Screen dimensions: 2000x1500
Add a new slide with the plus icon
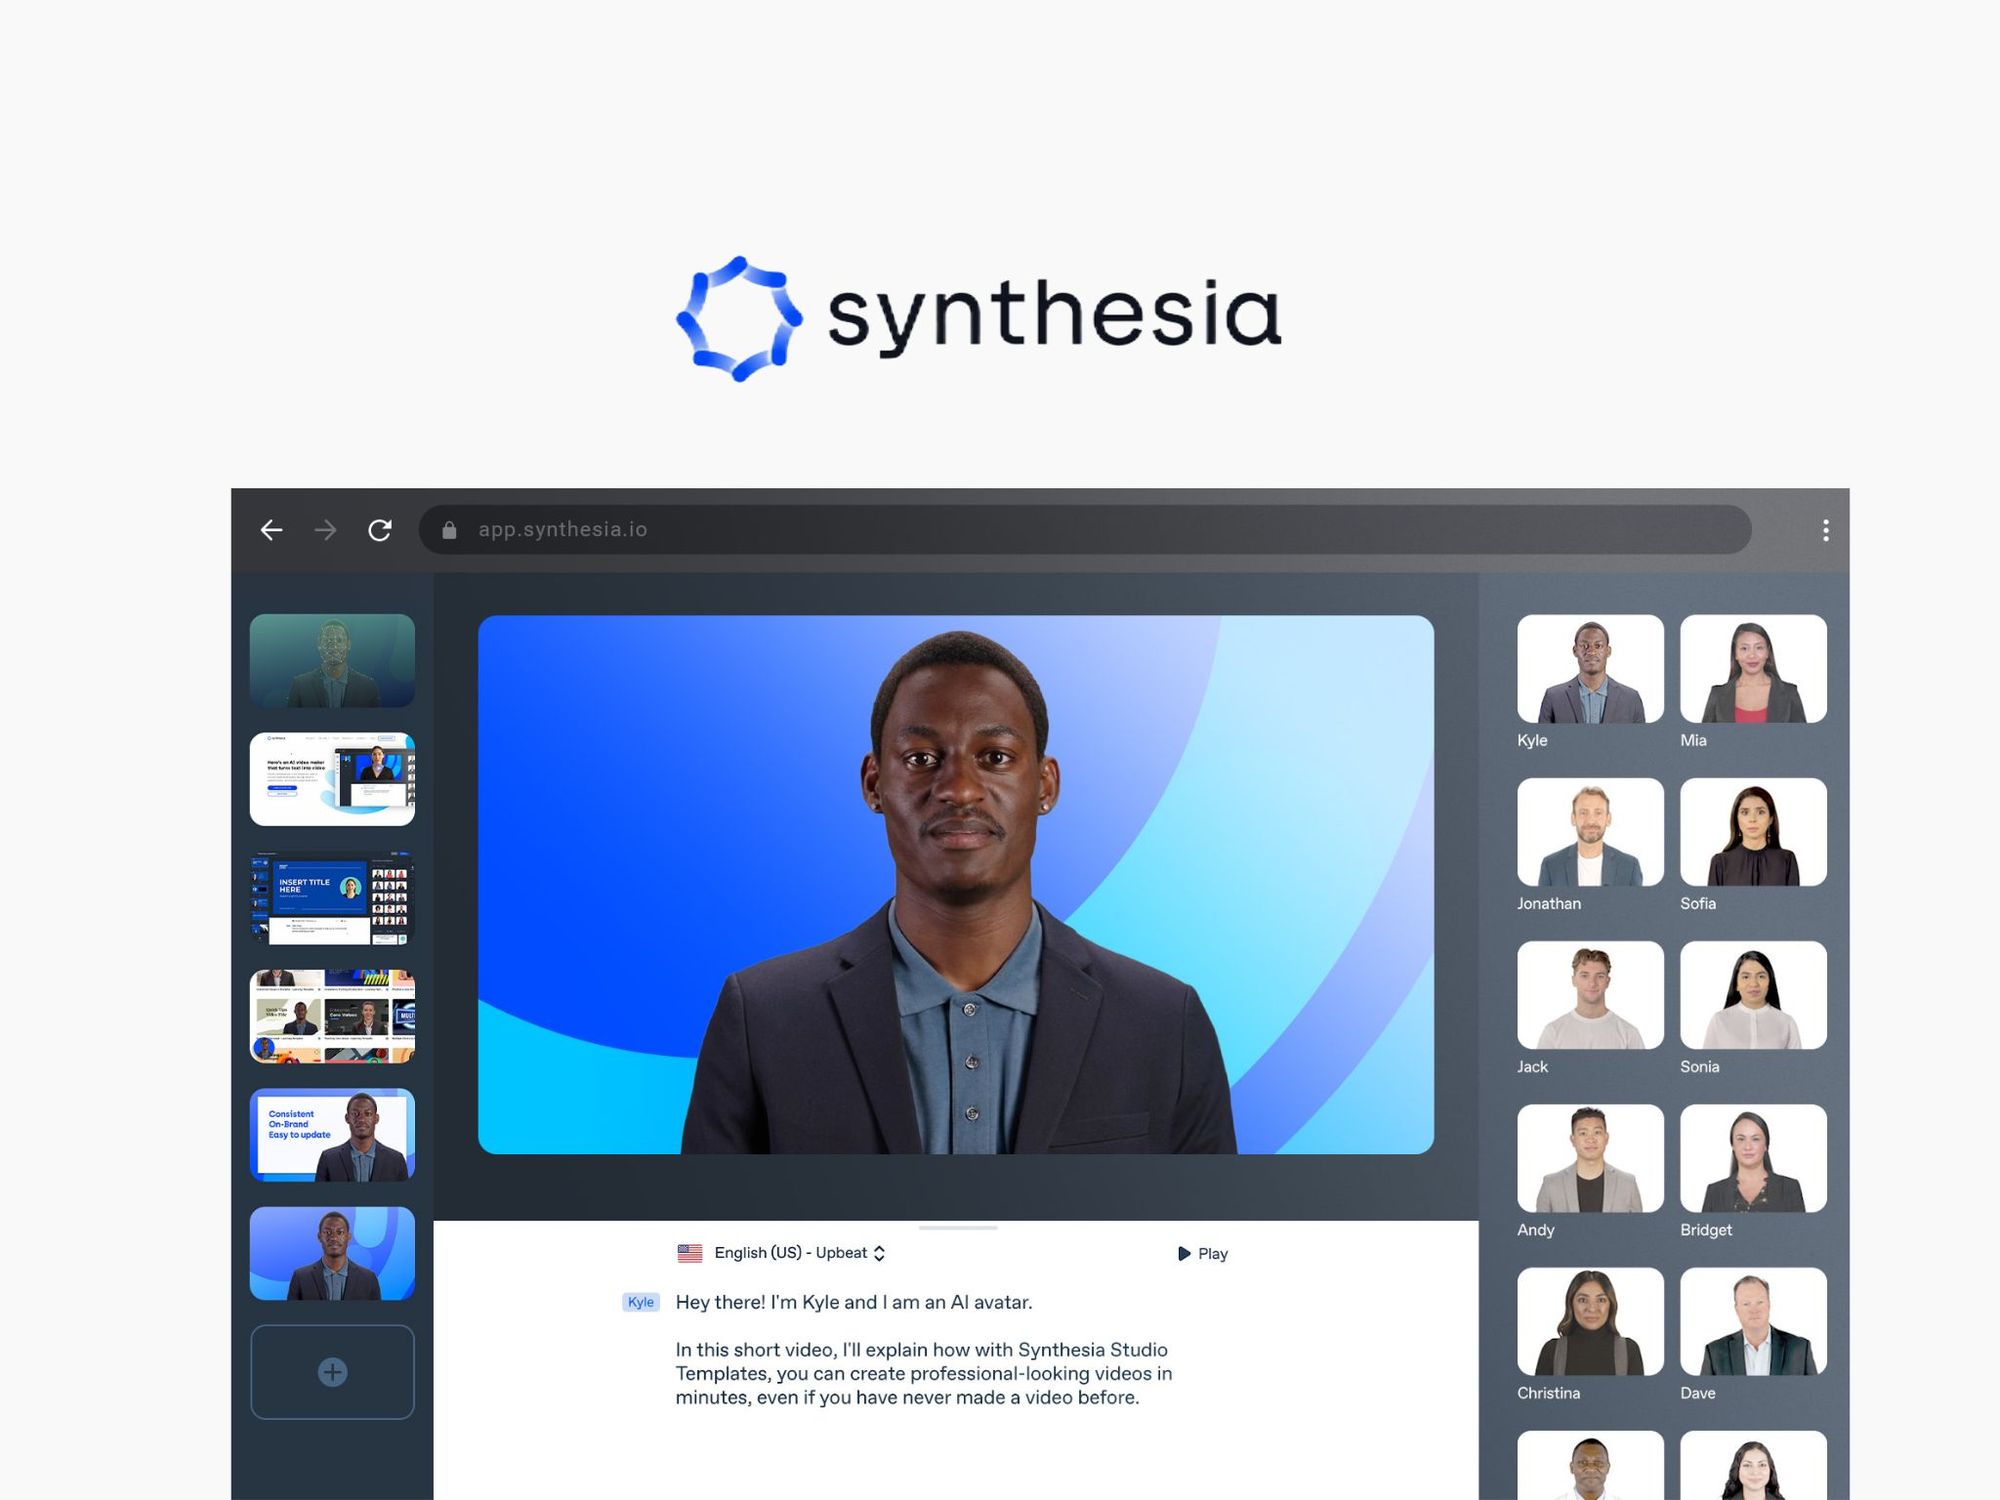[332, 1372]
